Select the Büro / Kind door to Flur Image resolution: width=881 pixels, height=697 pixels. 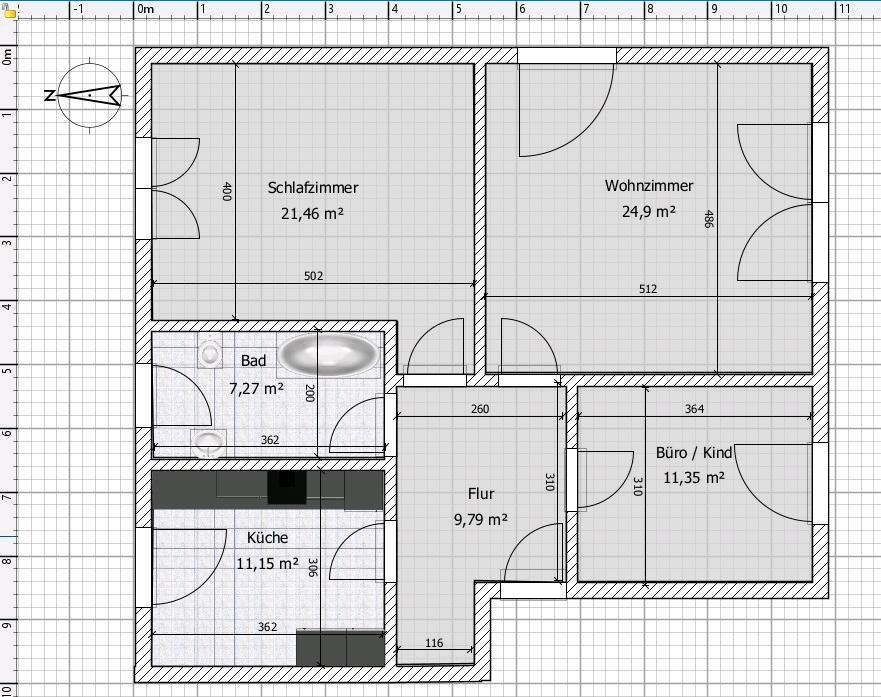(x=600, y=480)
